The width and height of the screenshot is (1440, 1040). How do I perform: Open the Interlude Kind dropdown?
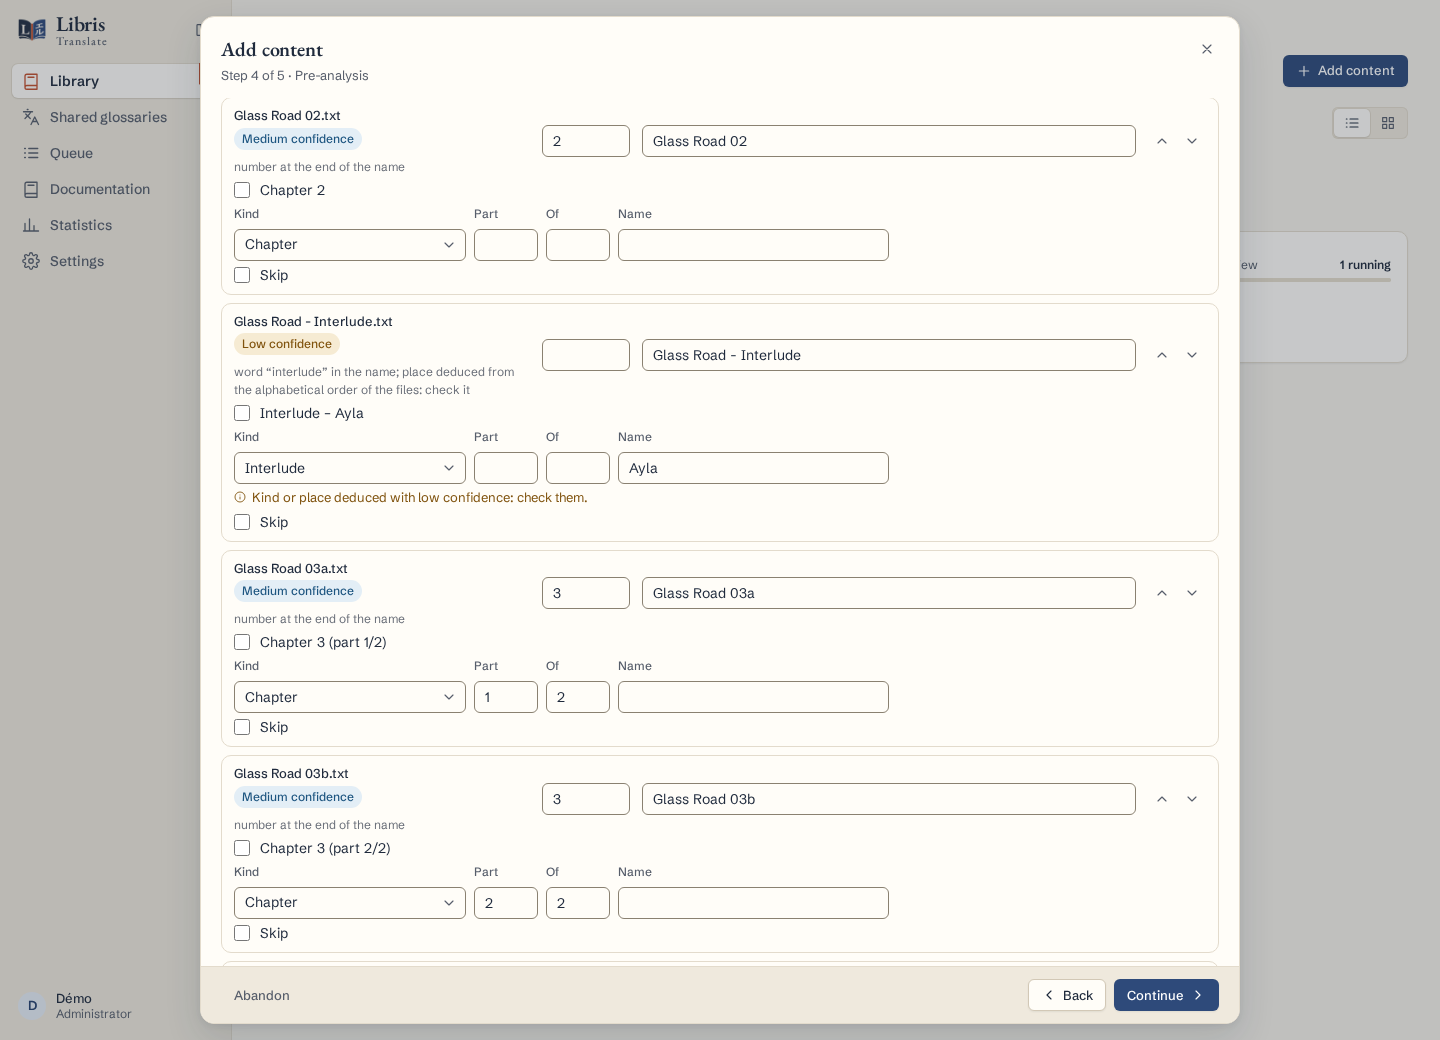coord(350,468)
